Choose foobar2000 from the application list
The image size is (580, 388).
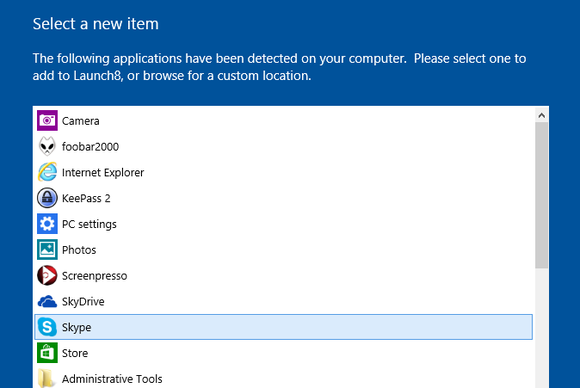90,147
